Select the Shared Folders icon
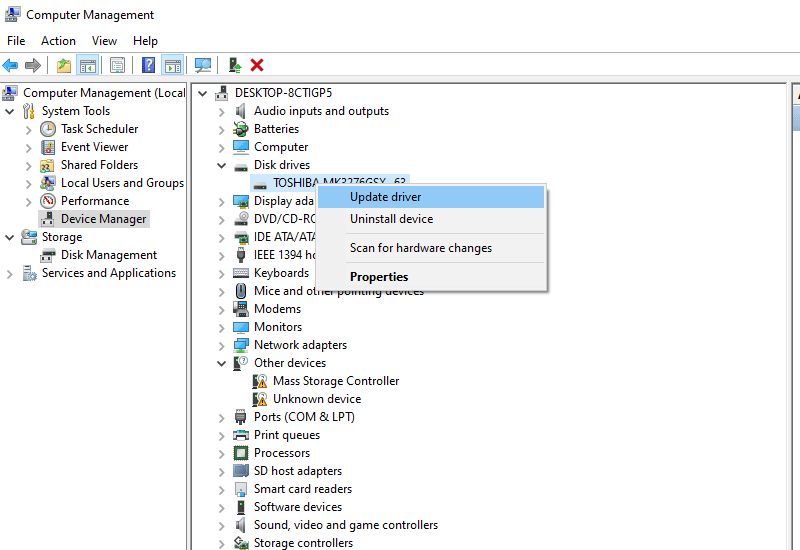 47,165
